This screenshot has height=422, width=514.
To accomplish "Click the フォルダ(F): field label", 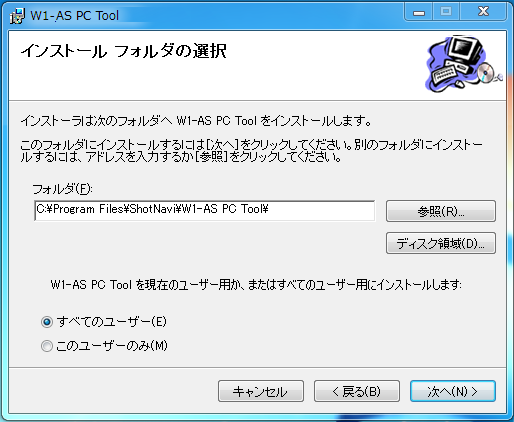I will (x=62, y=189).
